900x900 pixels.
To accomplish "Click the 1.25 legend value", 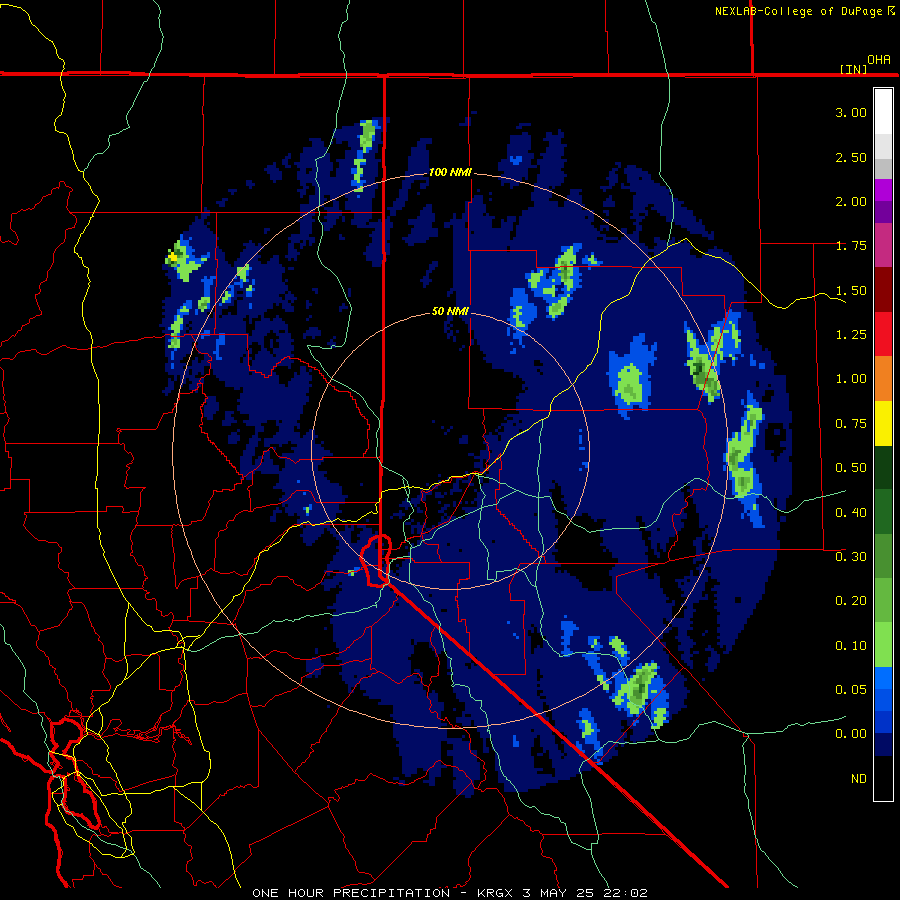I will pyautogui.click(x=851, y=335).
